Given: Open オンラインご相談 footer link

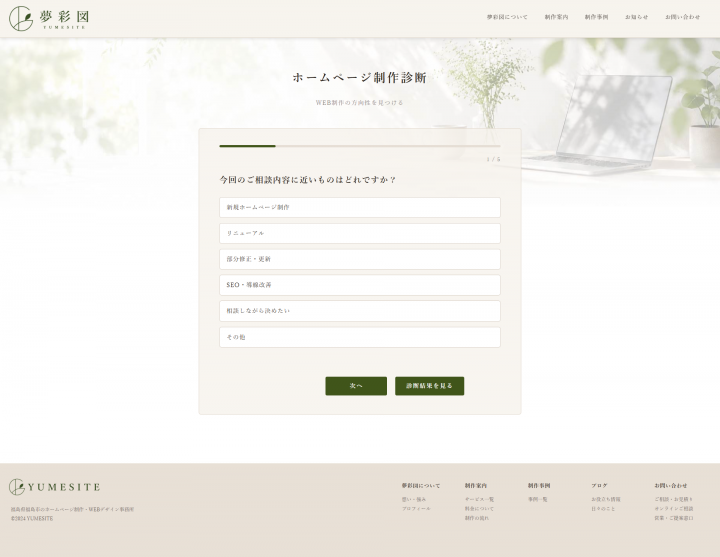Looking at the screenshot, I should [674, 509].
